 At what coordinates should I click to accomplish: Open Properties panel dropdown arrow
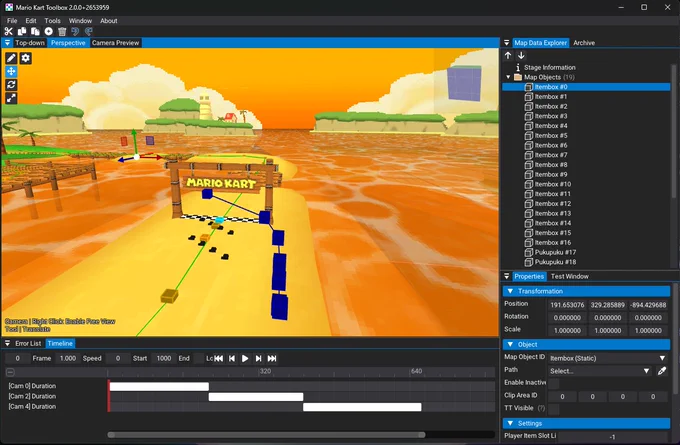pos(507,276)
